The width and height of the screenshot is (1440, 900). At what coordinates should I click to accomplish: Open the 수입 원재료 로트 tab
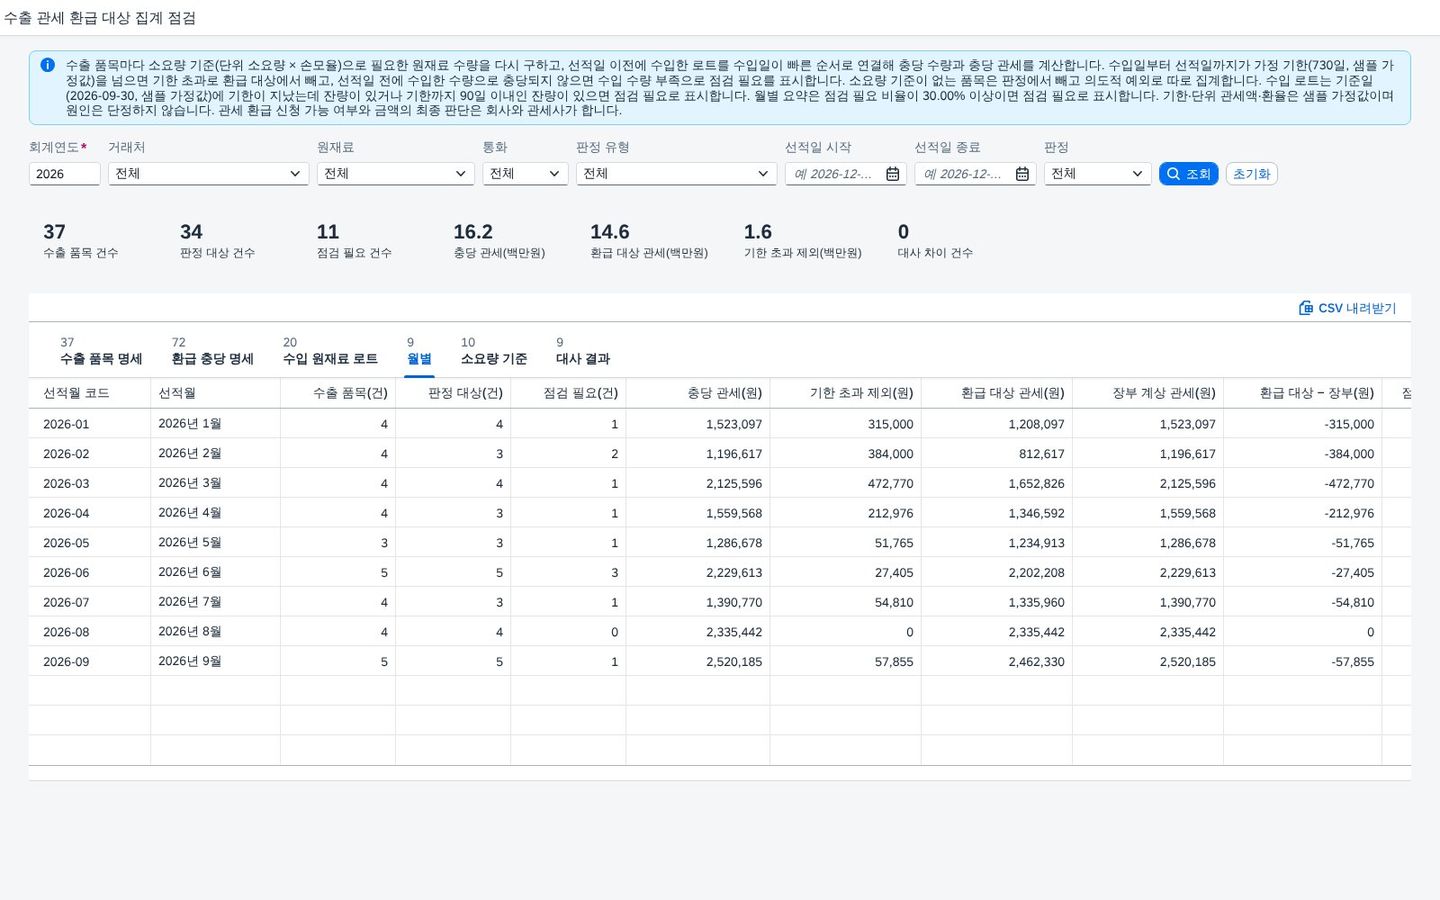[x=330, y=351]
